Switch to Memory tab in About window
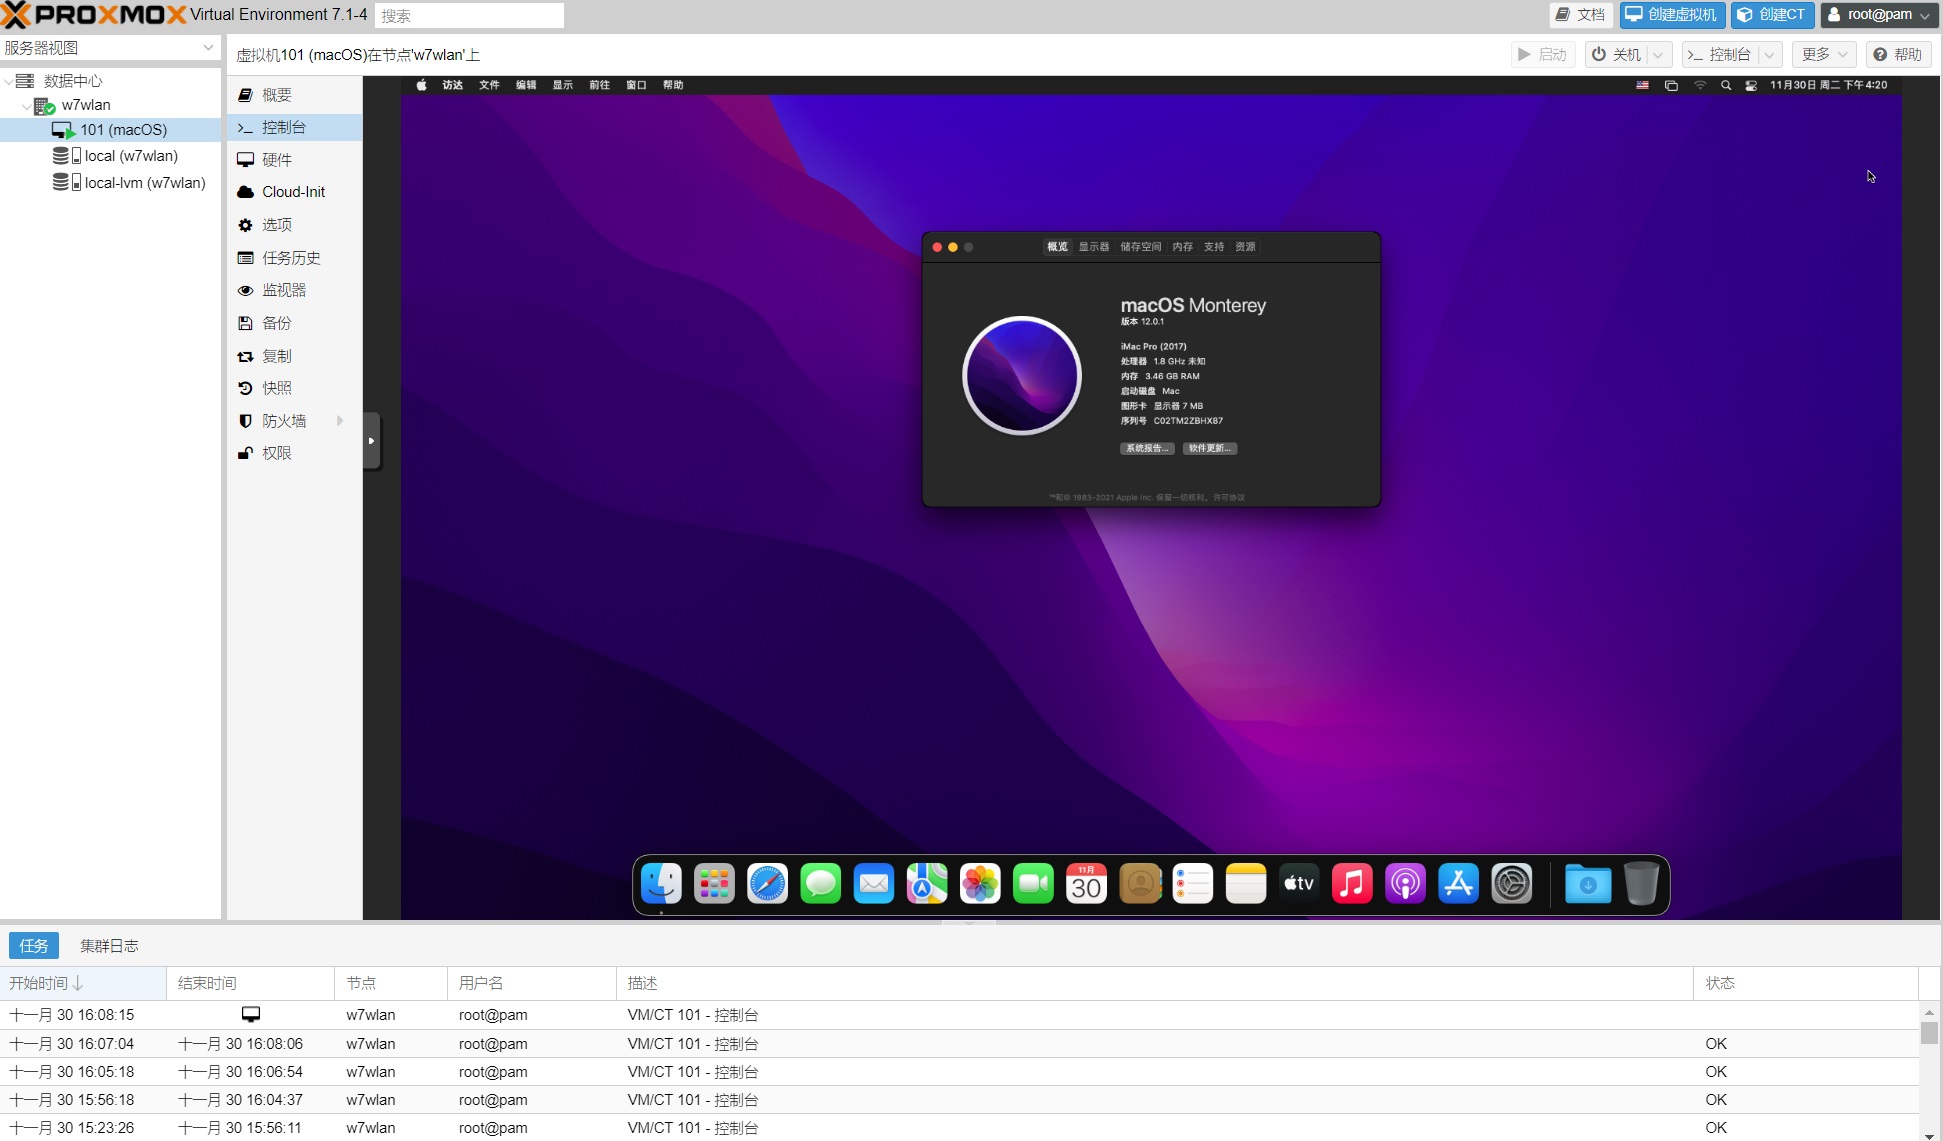Viewport: 1943px width, 1141px height. pos(1182,247)
